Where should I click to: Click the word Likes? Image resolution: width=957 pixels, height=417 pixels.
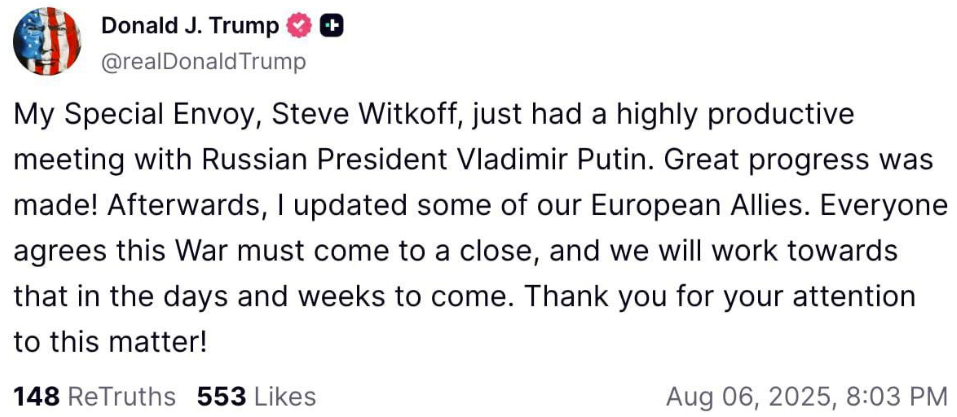coord(285,397)
